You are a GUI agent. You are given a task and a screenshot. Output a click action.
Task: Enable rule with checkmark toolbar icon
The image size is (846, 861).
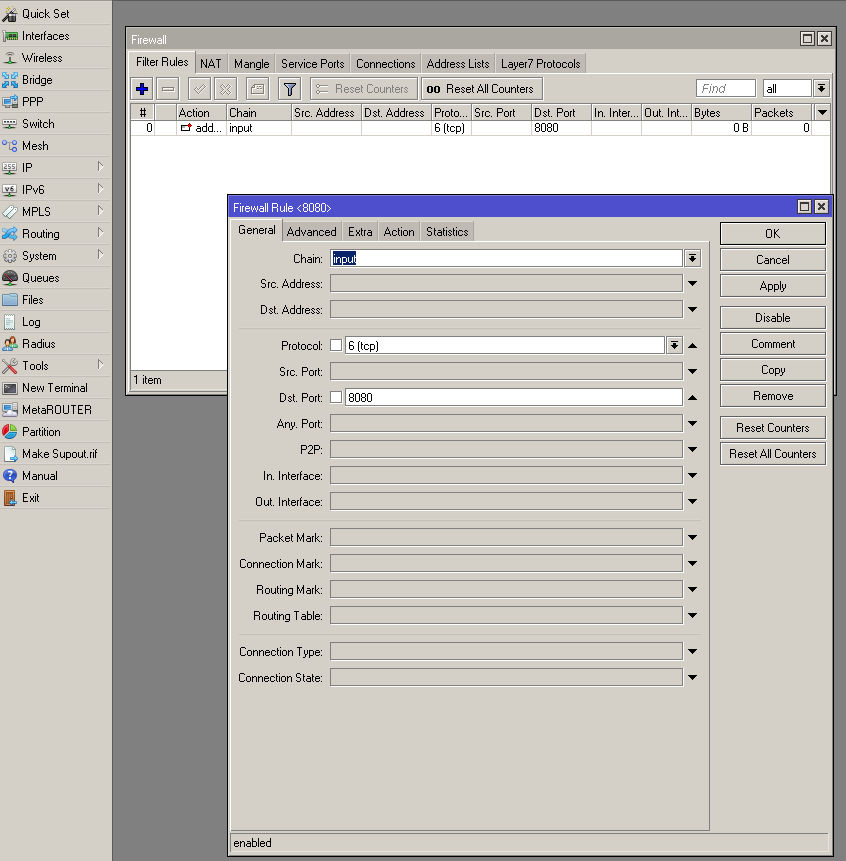click(x=199, y=89)
